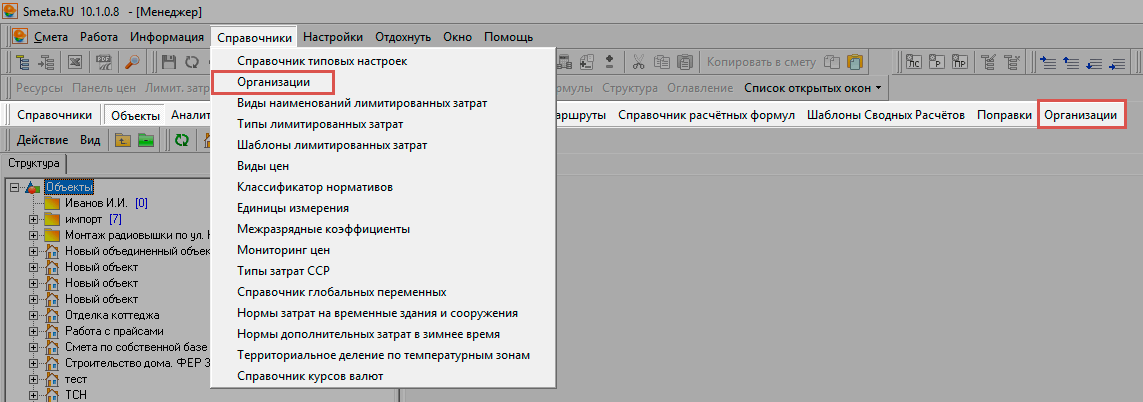Image resolution: width=1143 pixels, height=402 pixels.
Task: Choose Типы затрат ССР menu entry
Action: 284,271
